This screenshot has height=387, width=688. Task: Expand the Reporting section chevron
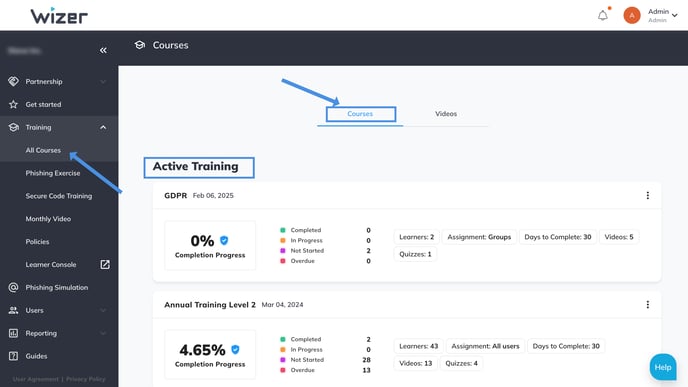(103, 333)
